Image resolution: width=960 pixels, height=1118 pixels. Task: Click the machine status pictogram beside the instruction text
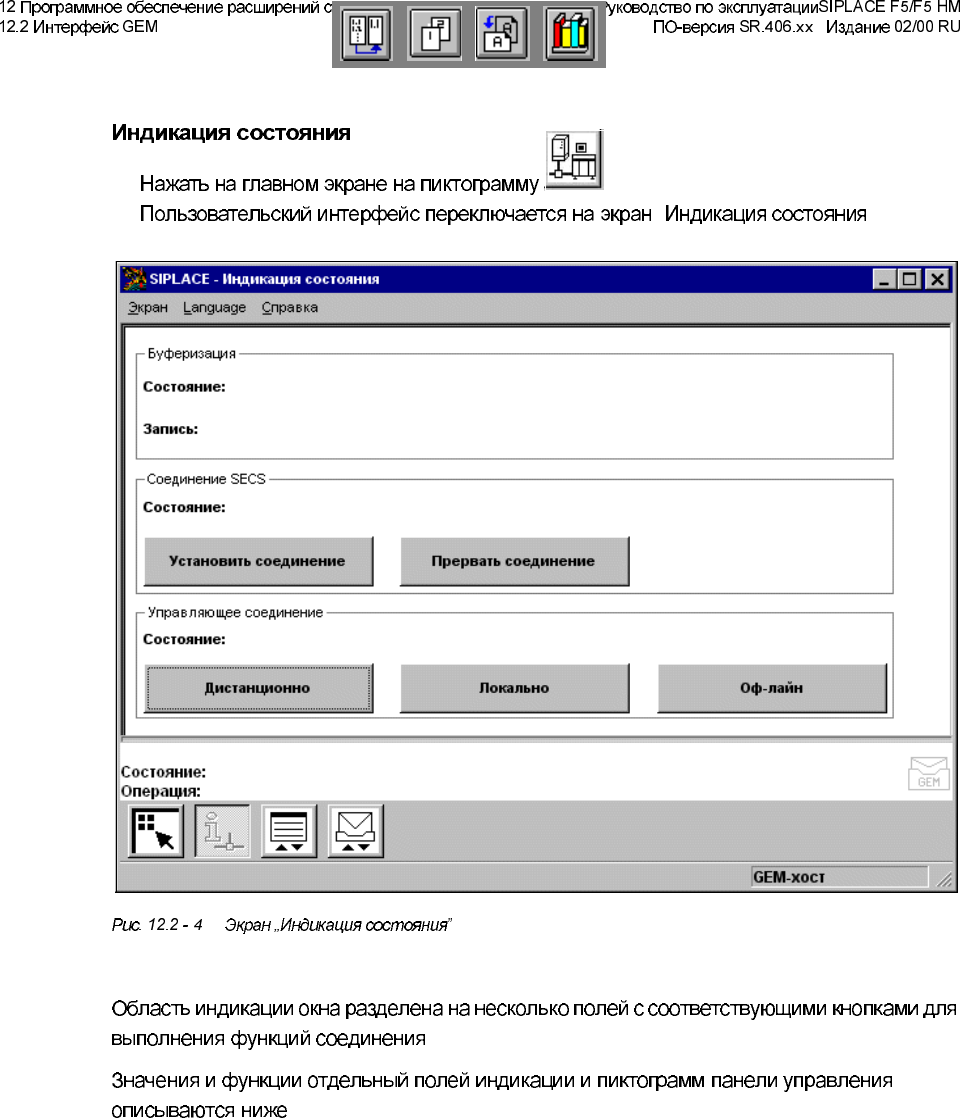575,160
